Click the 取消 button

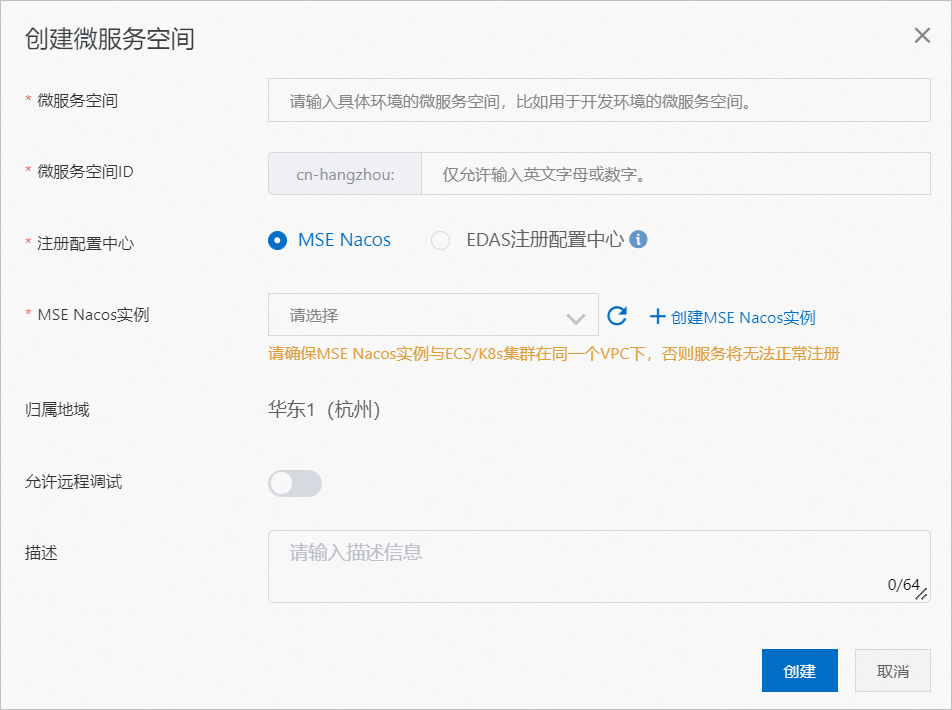point(892,671)
